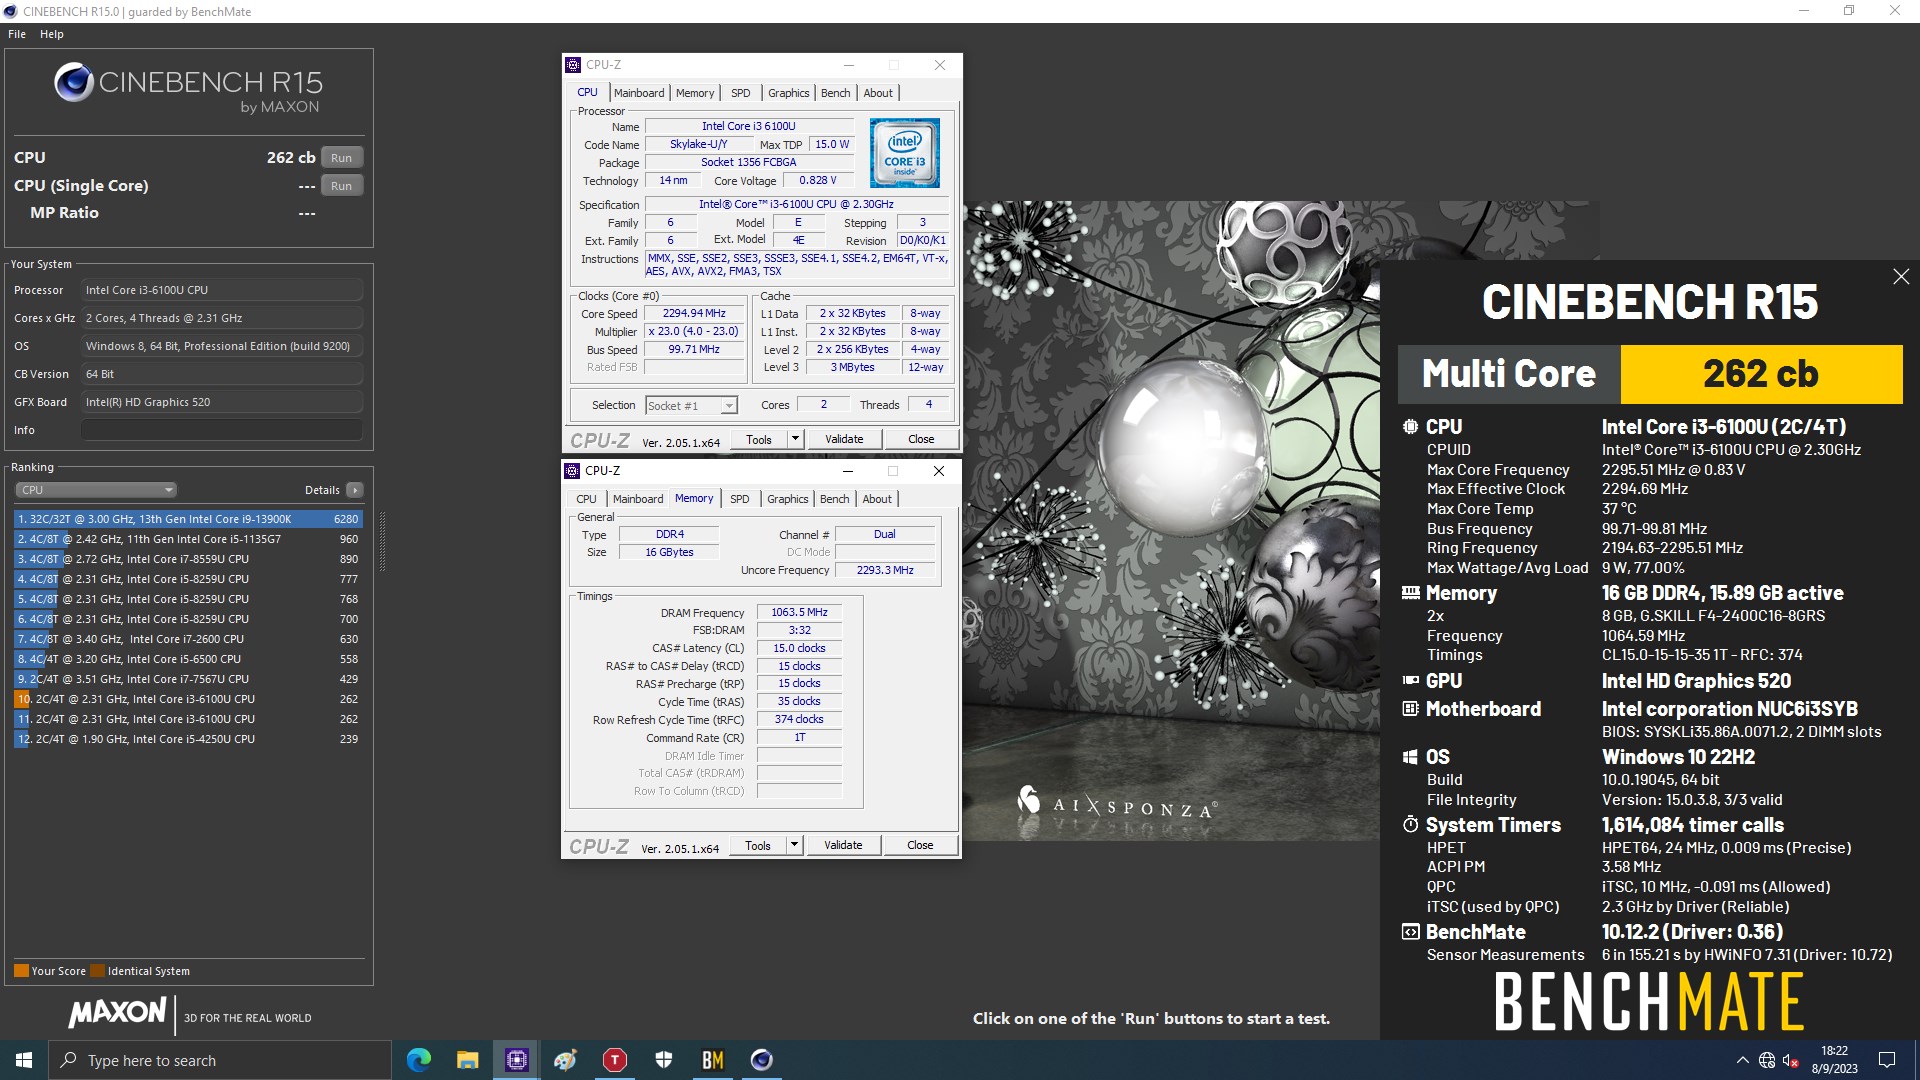Open the red T taskbar icon
Screen dimensions: 1920x1080
[615, 1060]
